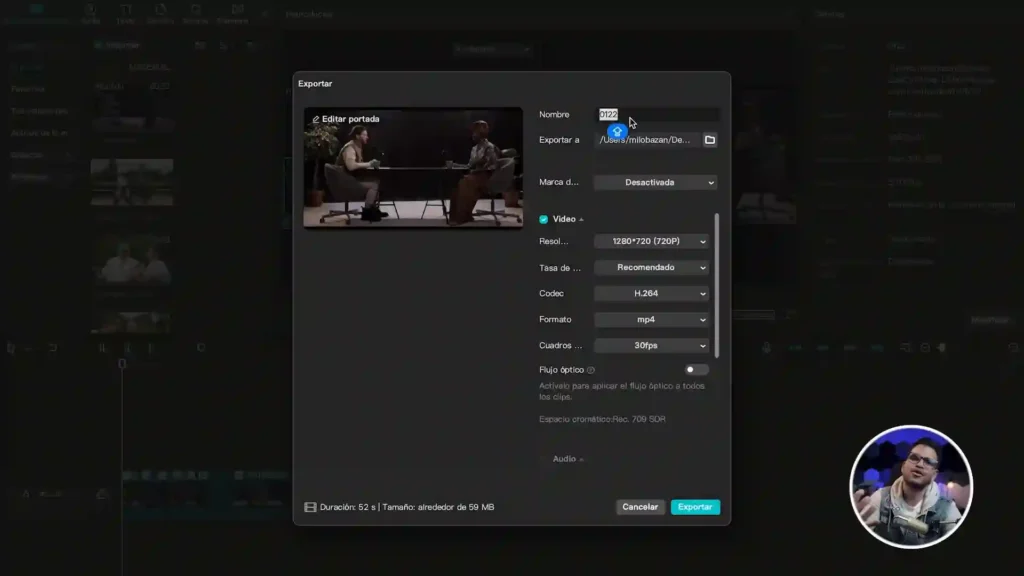
Task: Click the folder icon beside the Exportar a path
Action: point(710,140)
